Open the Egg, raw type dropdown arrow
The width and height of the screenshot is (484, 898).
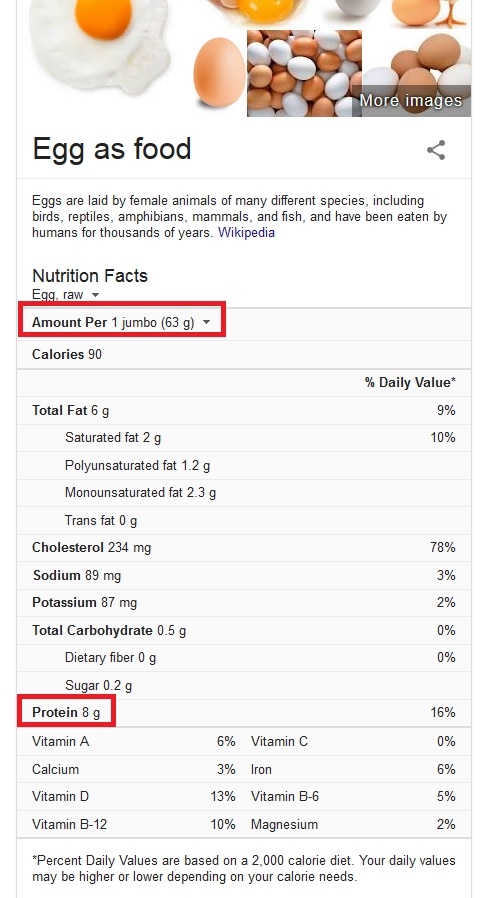pyautogui.click(x=96, y=295)
